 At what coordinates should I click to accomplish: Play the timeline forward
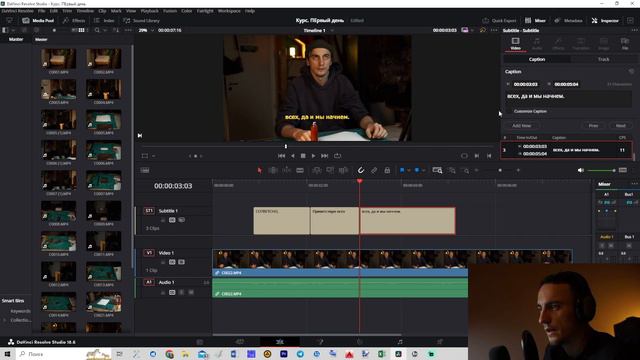(x=313, y=156)
